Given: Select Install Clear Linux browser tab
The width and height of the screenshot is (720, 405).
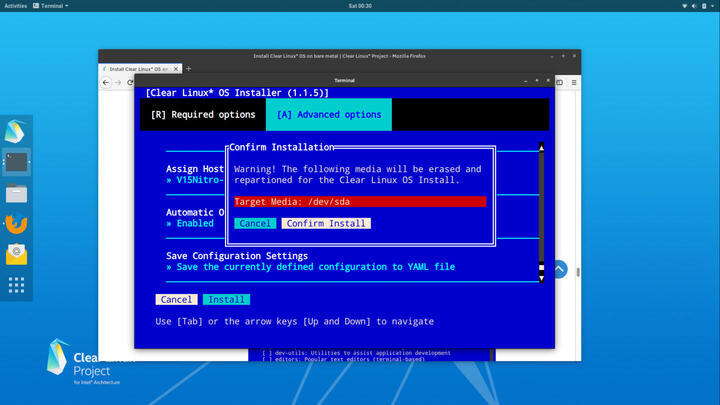Looking at the screenshot, I should pyautogui.click(x=140, y=69).
